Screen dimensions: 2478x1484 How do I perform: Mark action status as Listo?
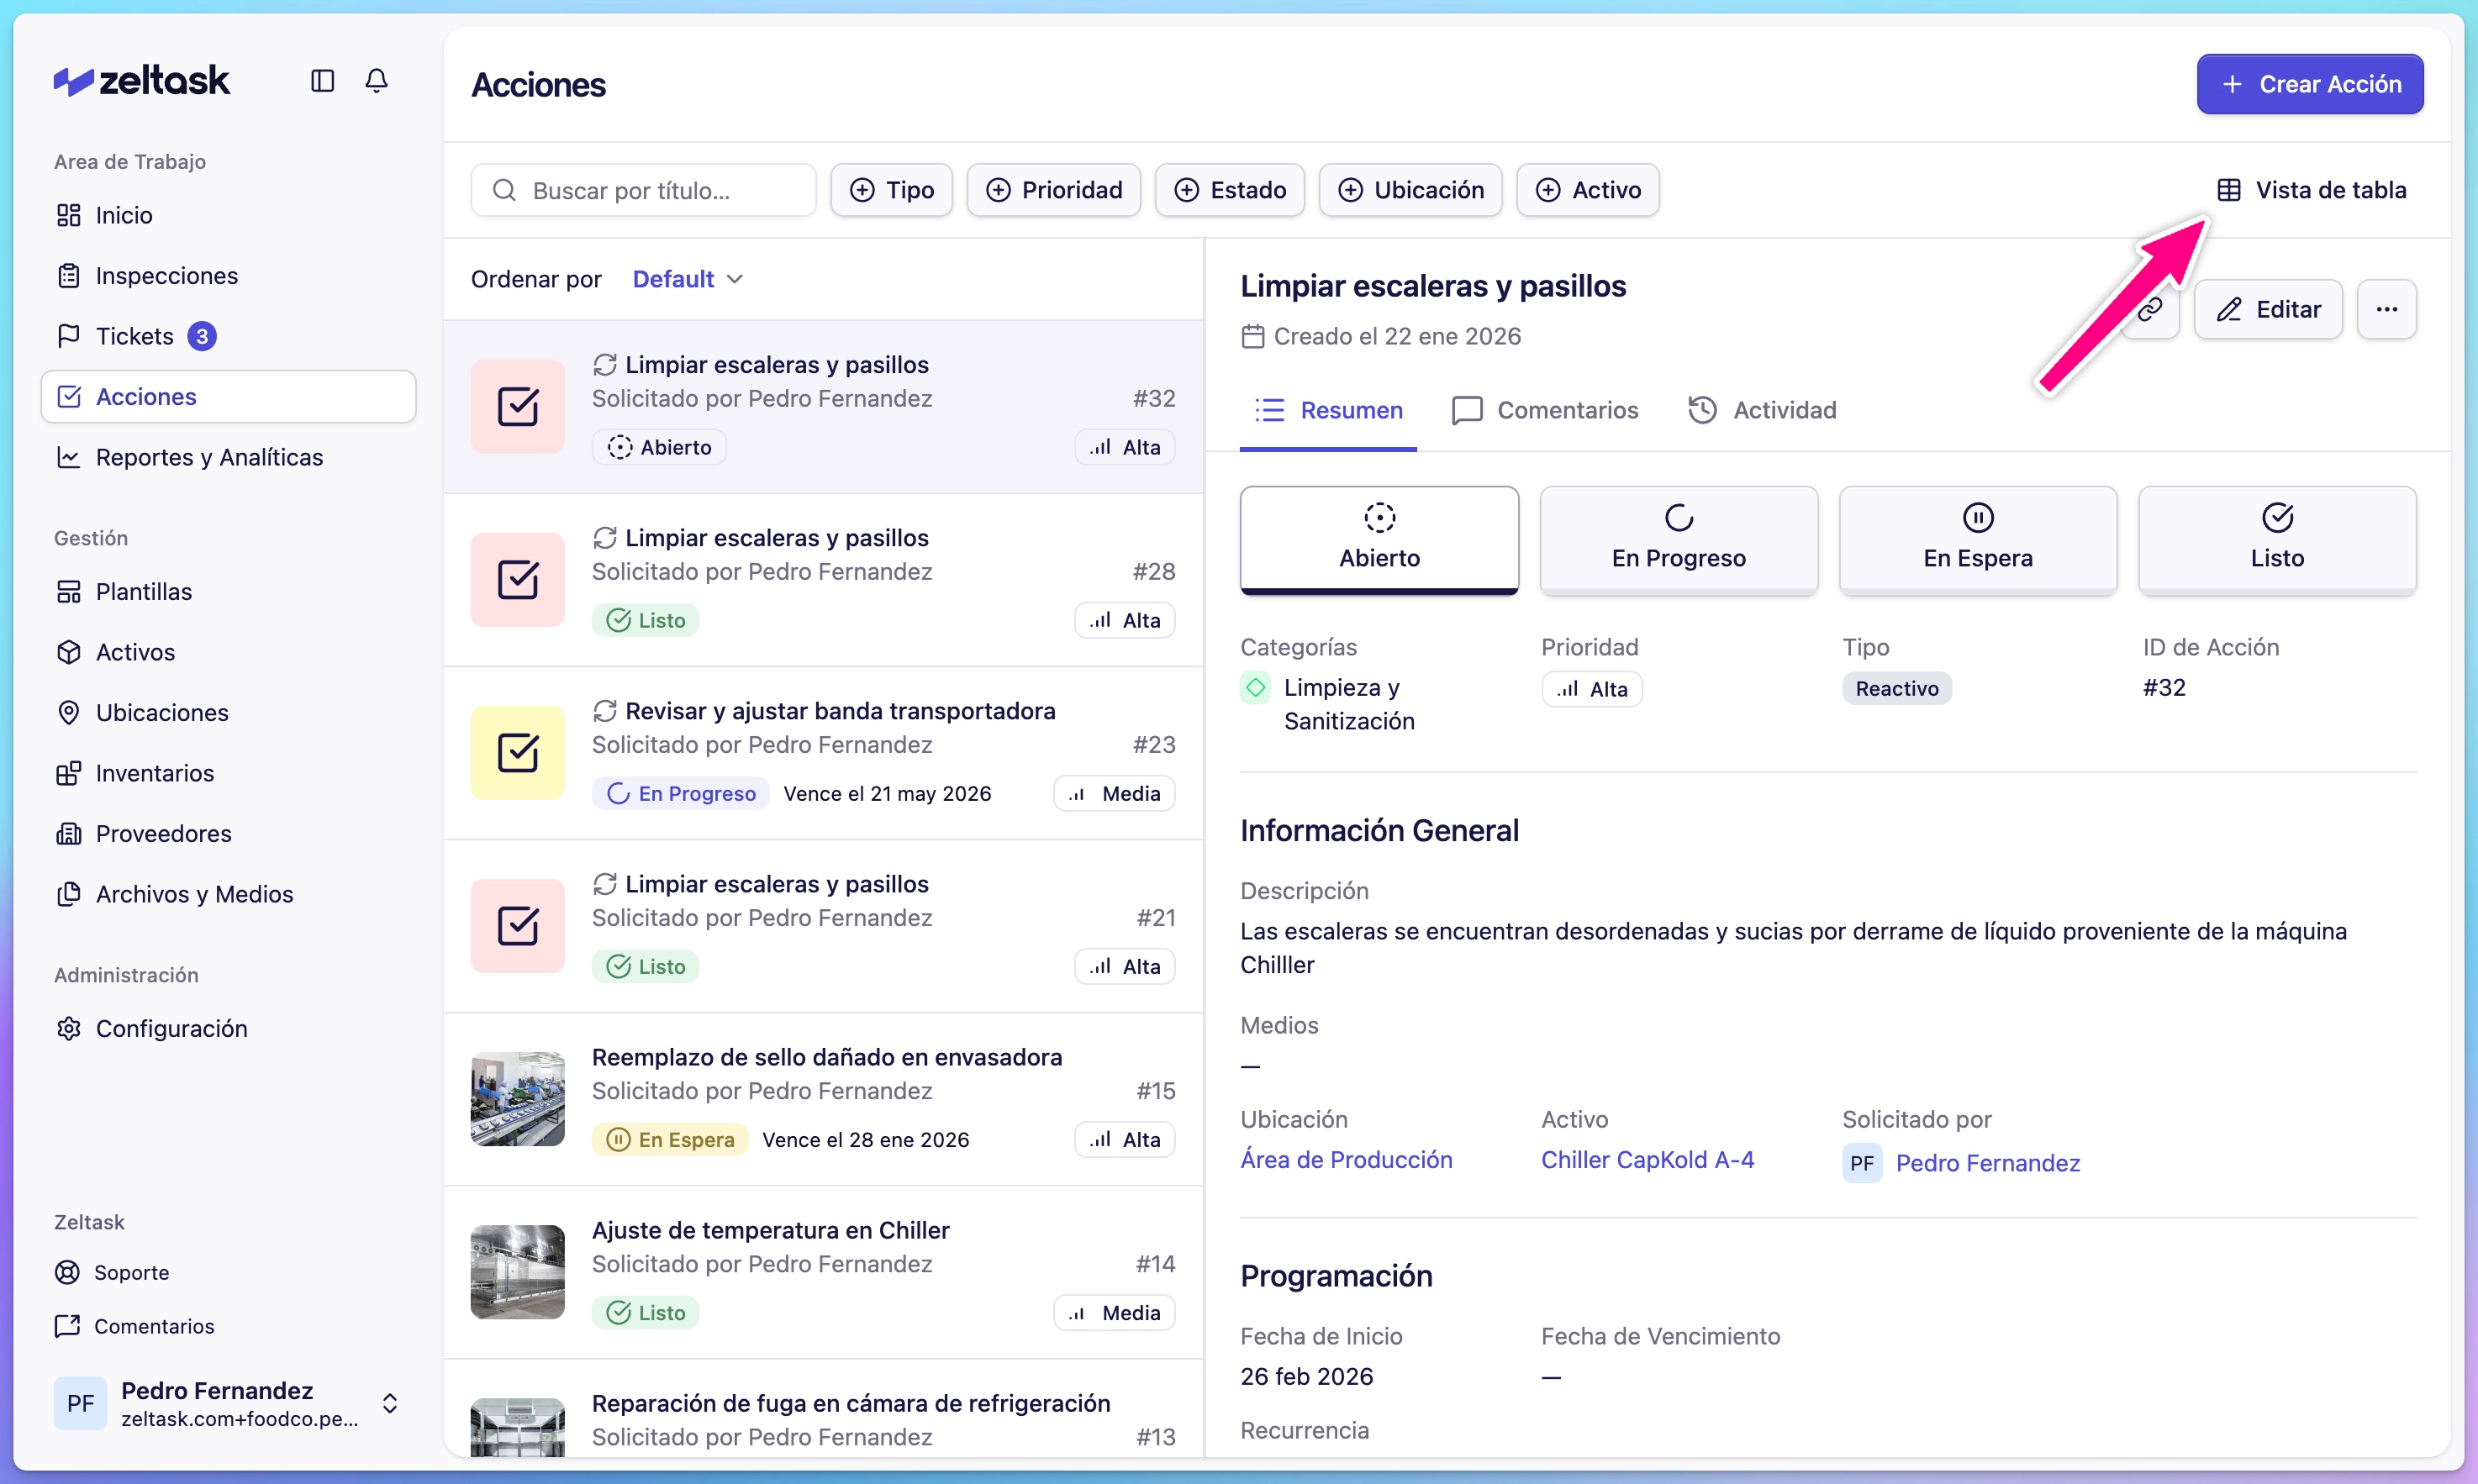click(x=2276, y=539)
